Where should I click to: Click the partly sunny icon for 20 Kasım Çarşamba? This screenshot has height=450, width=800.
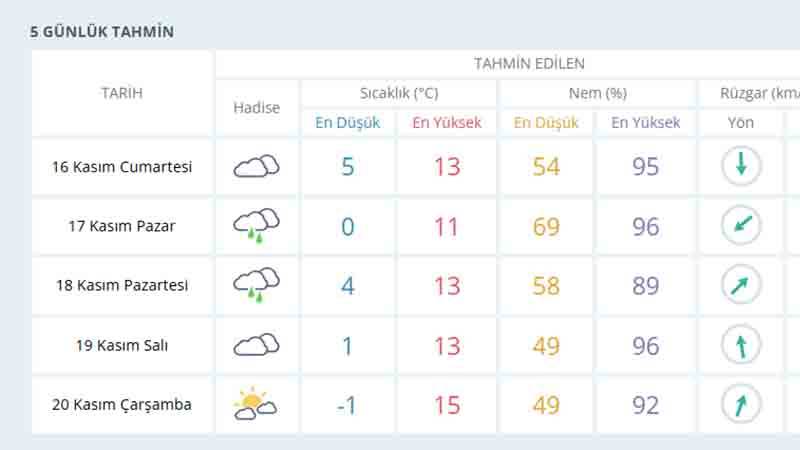(255, 405)
